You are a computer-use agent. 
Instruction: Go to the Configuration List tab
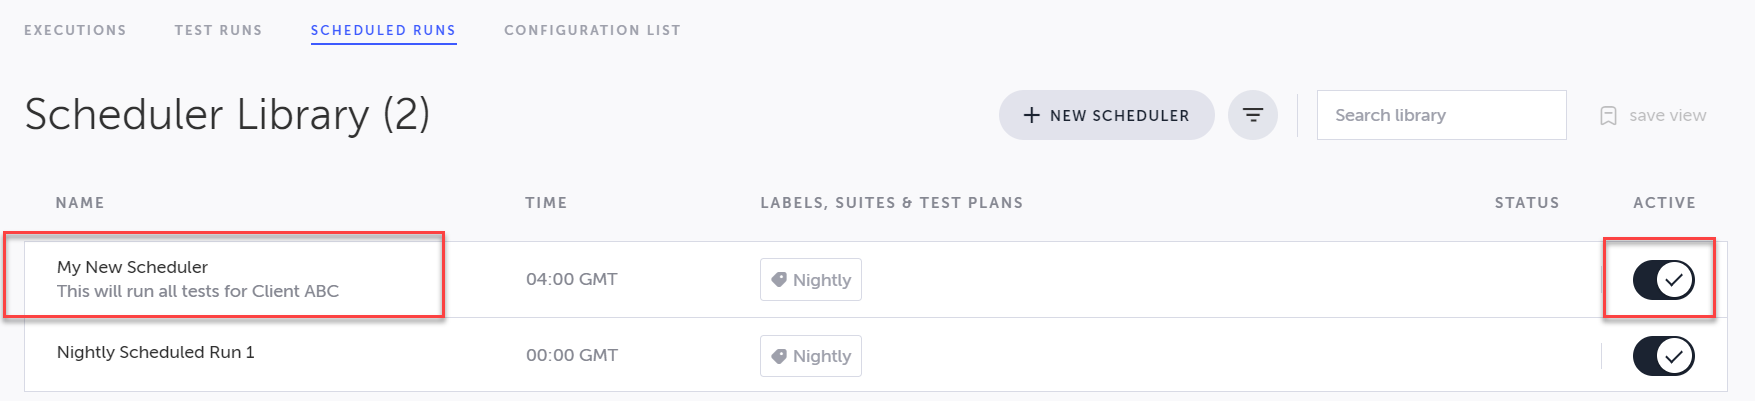pos(592,30)
